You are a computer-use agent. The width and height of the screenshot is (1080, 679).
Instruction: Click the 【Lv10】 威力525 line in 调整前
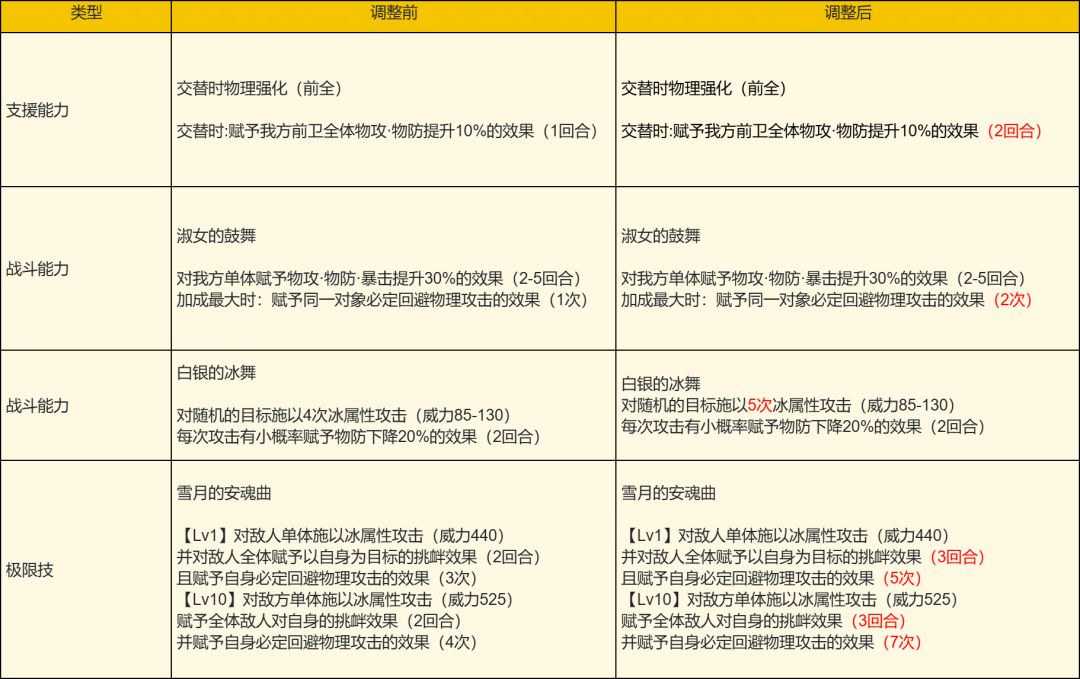pos(346,600)
